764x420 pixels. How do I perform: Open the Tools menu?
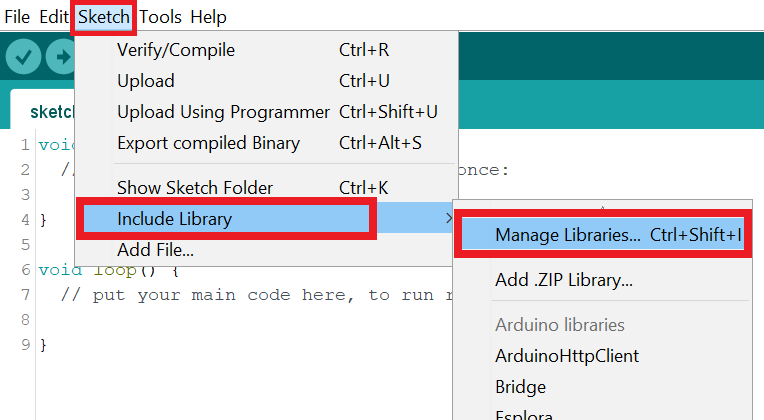[x=160, y=17]
